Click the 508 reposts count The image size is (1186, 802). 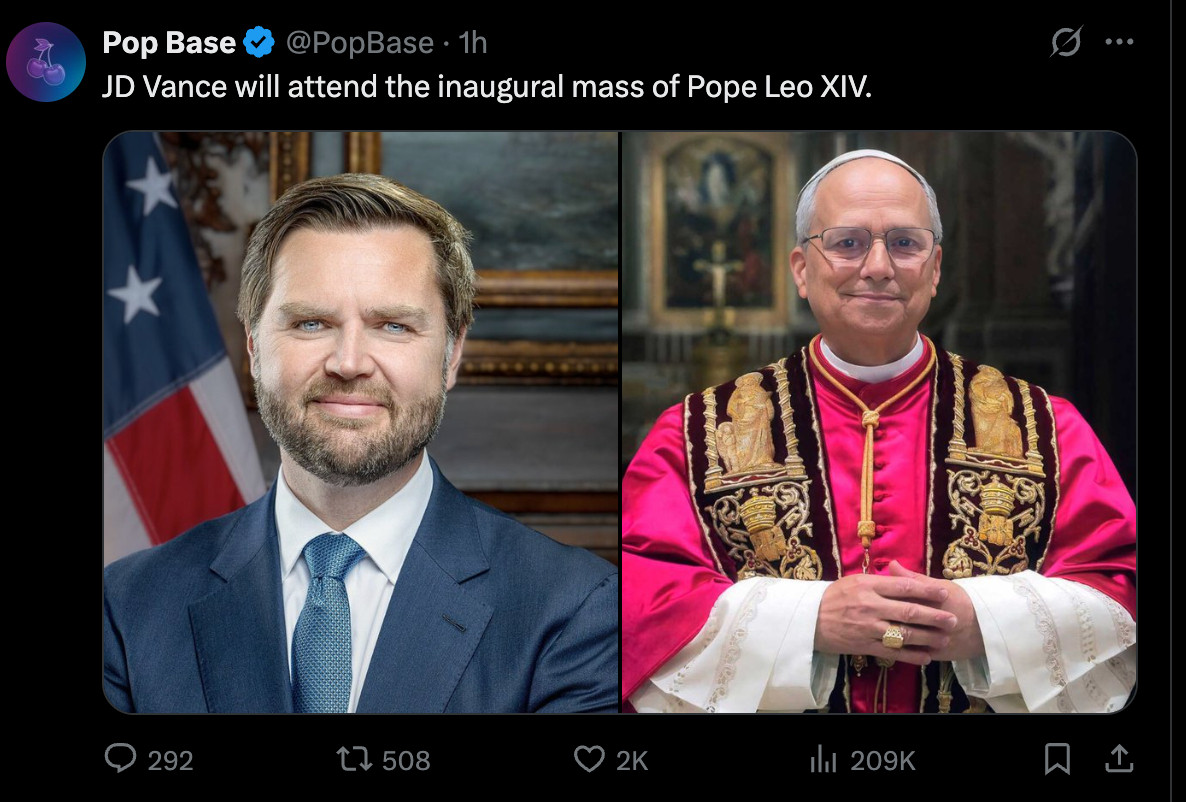point(406,760)
